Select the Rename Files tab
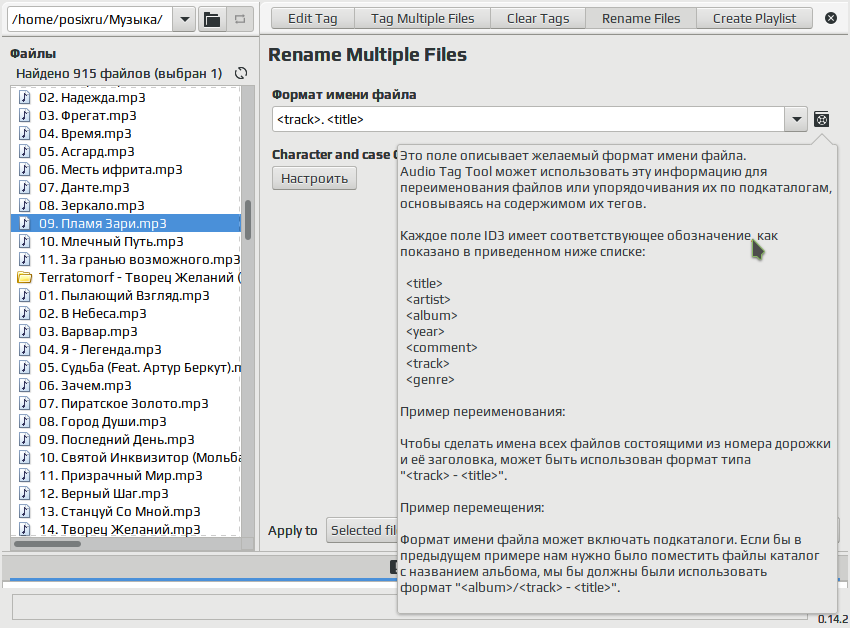 tap(641, 18)
